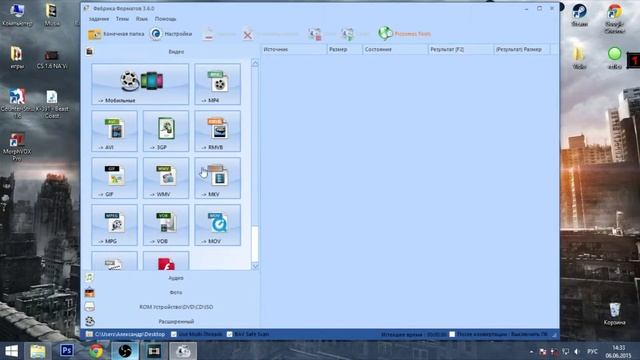
Task: Open the output folder path in status bar
Action: pyautogui.click(x=130, y=334)
